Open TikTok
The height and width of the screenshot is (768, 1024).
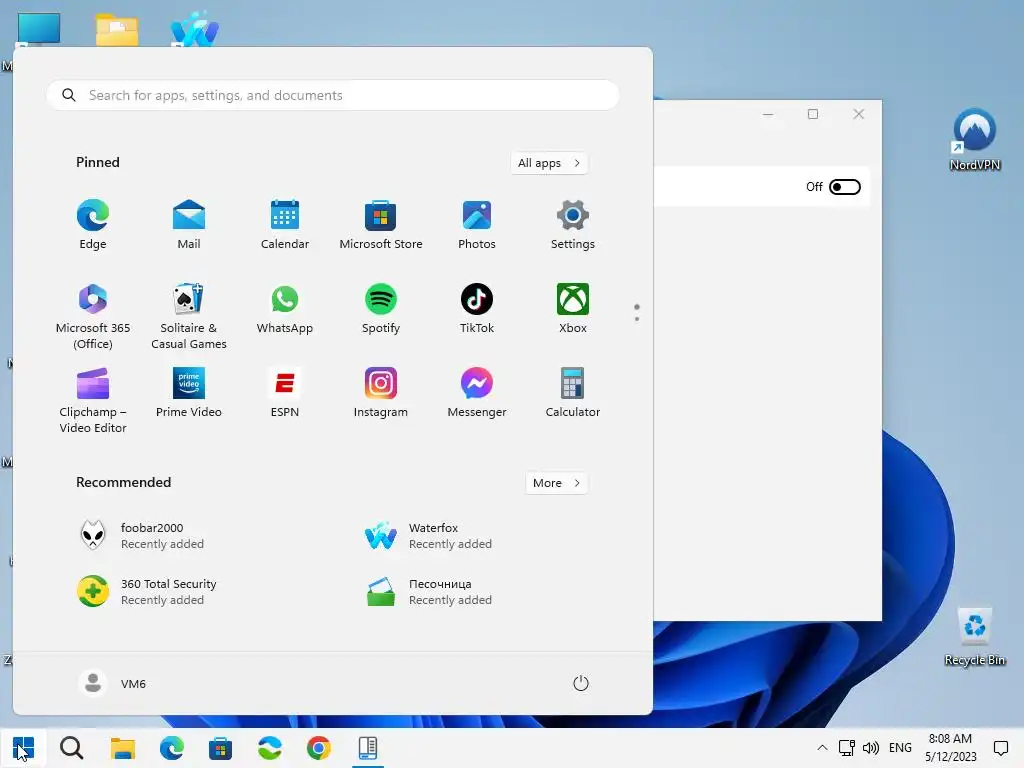pyautogui.click(x=477, y=310)
